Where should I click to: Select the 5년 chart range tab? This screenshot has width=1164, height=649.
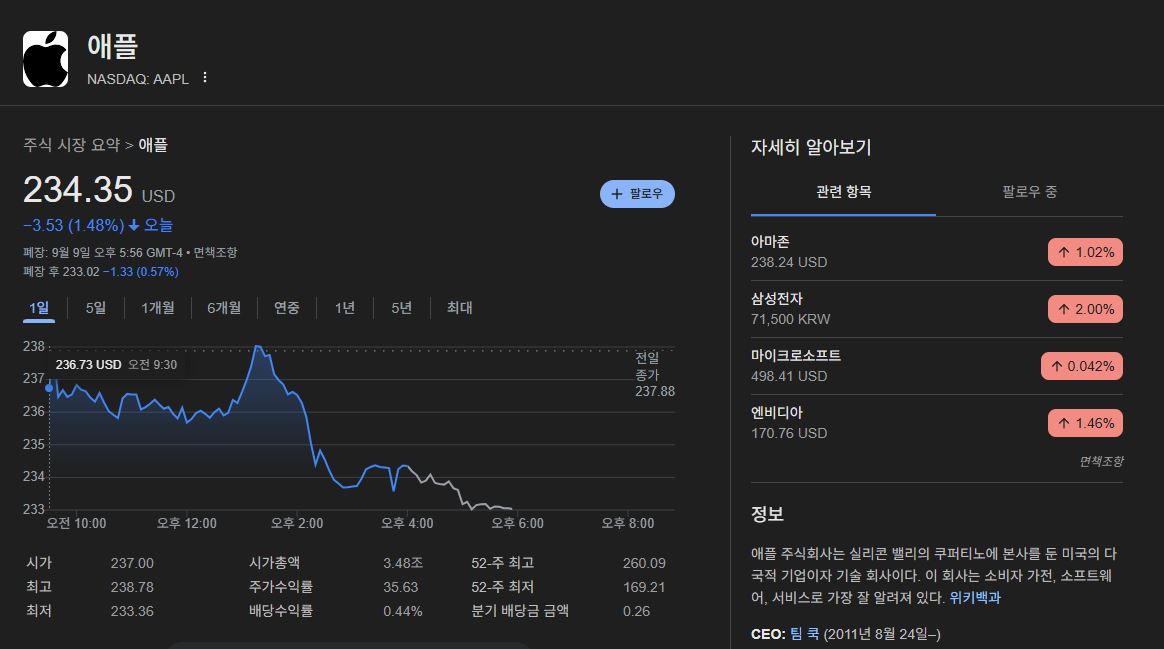(x=402, y=307)
